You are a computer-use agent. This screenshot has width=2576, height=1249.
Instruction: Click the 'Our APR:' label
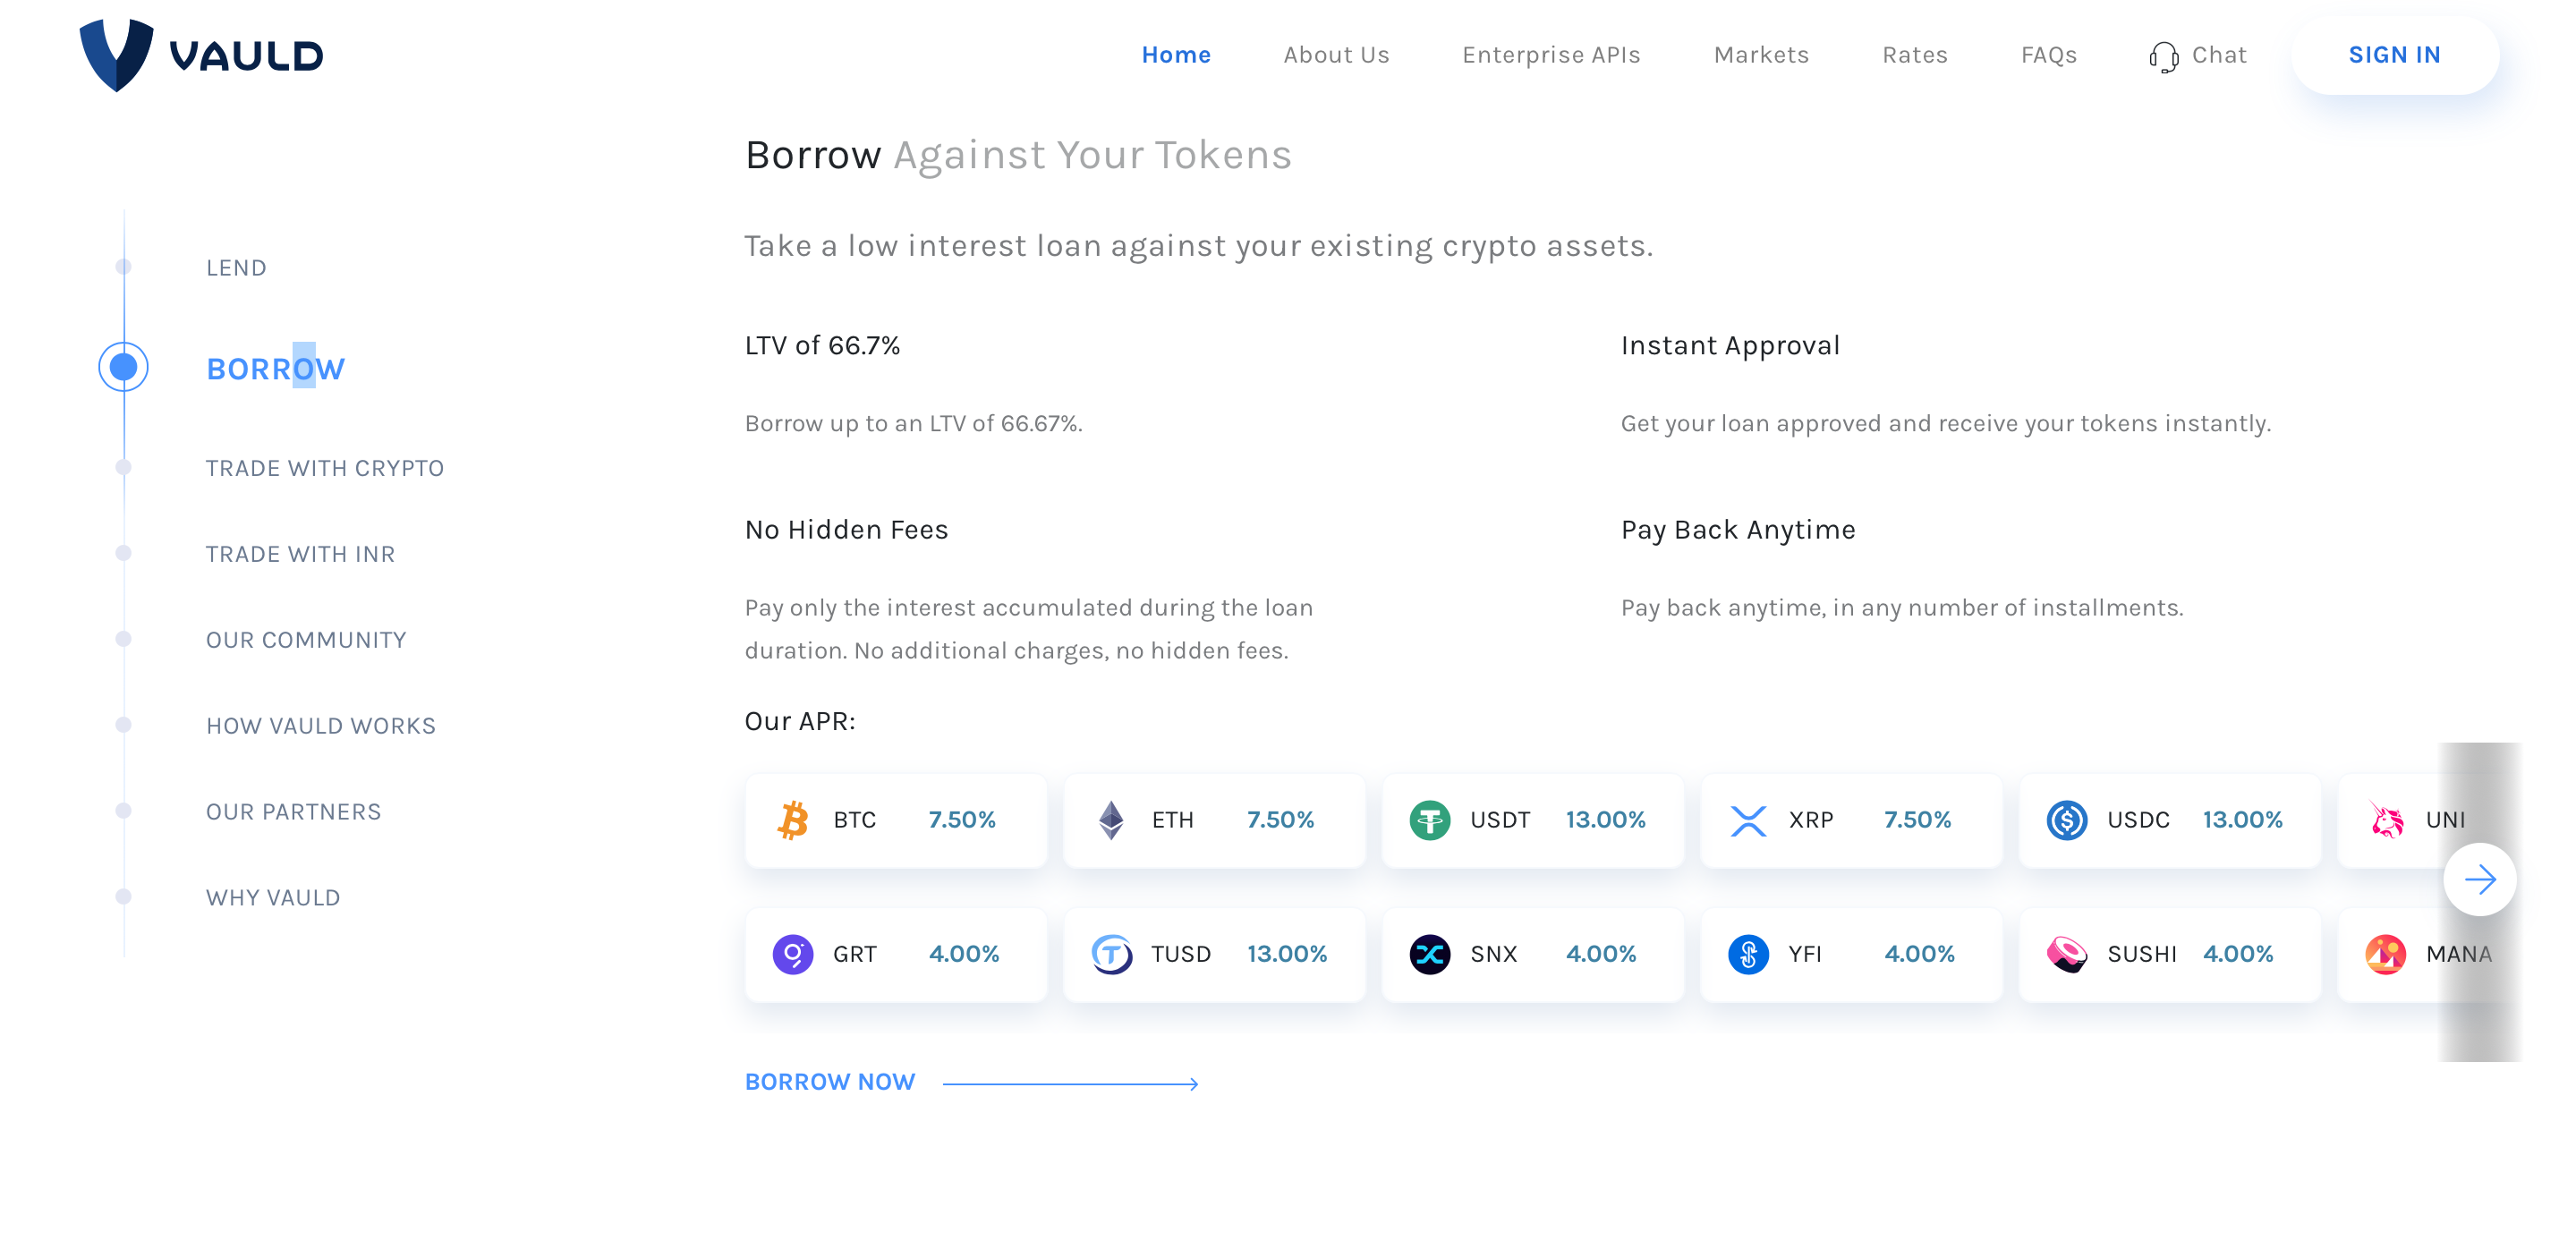[x=800, y=722]
